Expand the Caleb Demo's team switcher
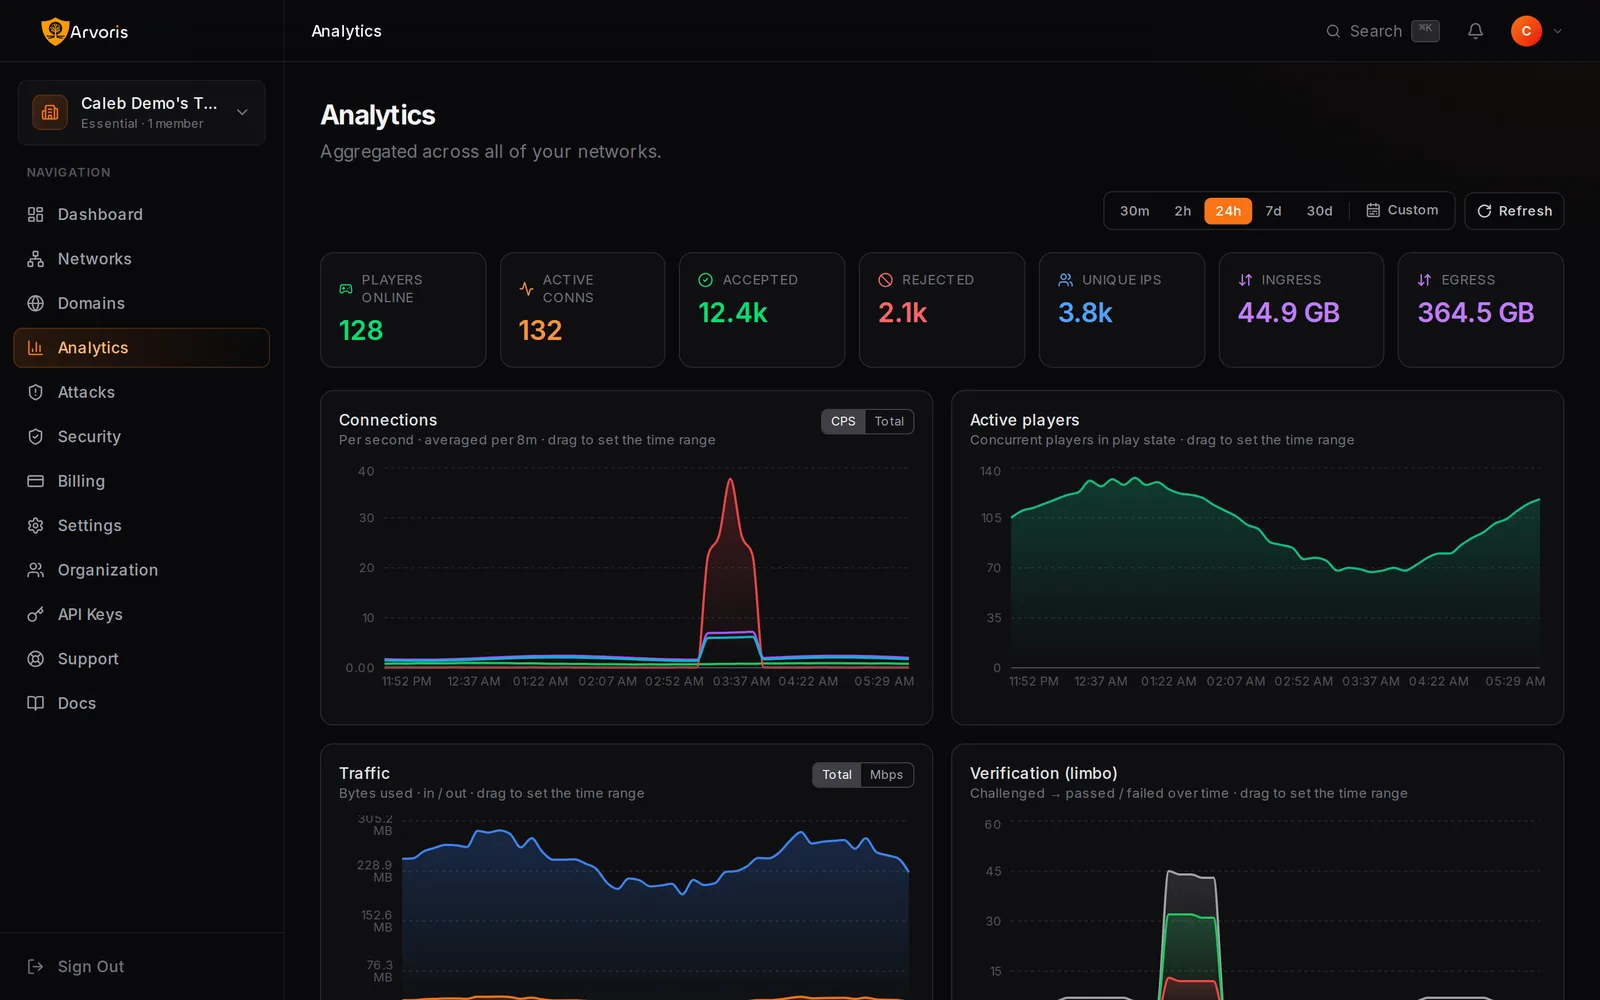Image resolution: width=1600 pixels, height=1000 pixels. 142,112
